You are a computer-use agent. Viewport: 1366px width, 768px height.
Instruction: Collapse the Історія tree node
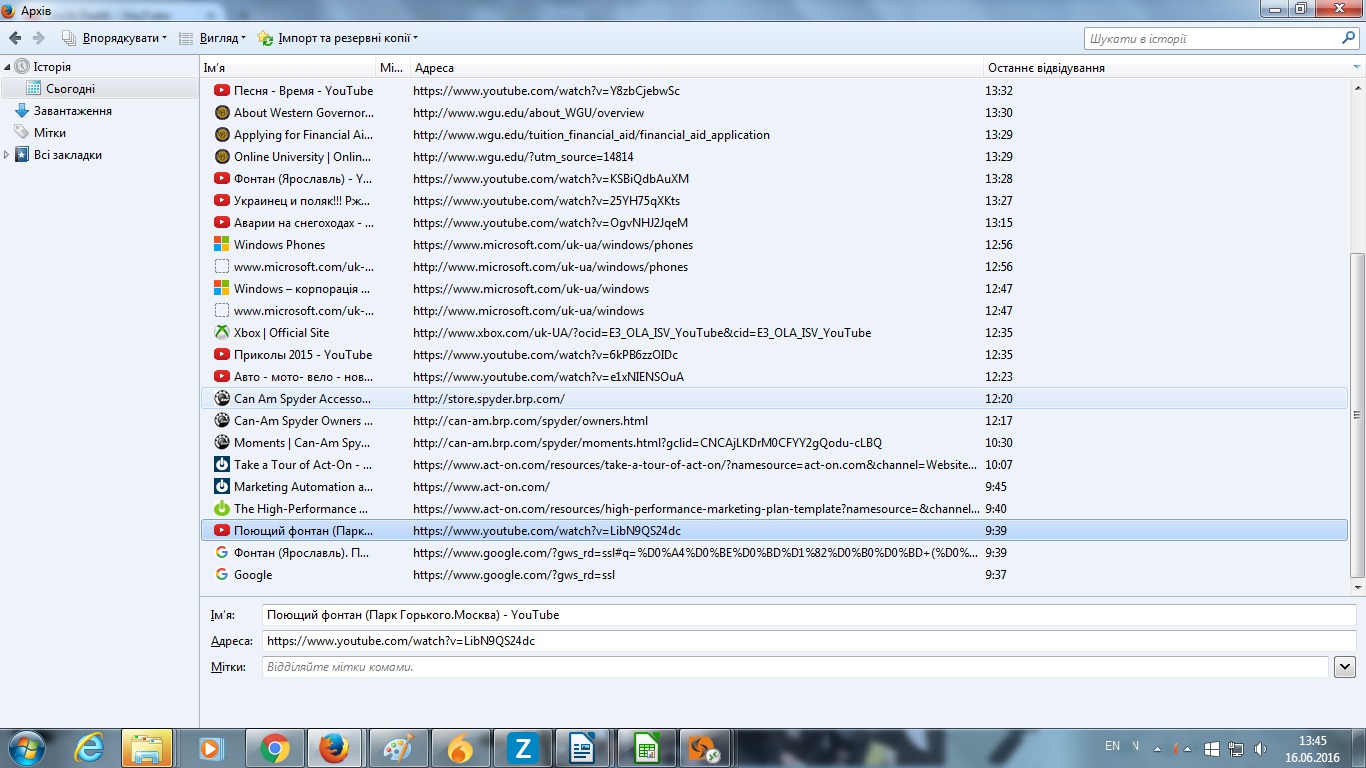click(7, 67)
